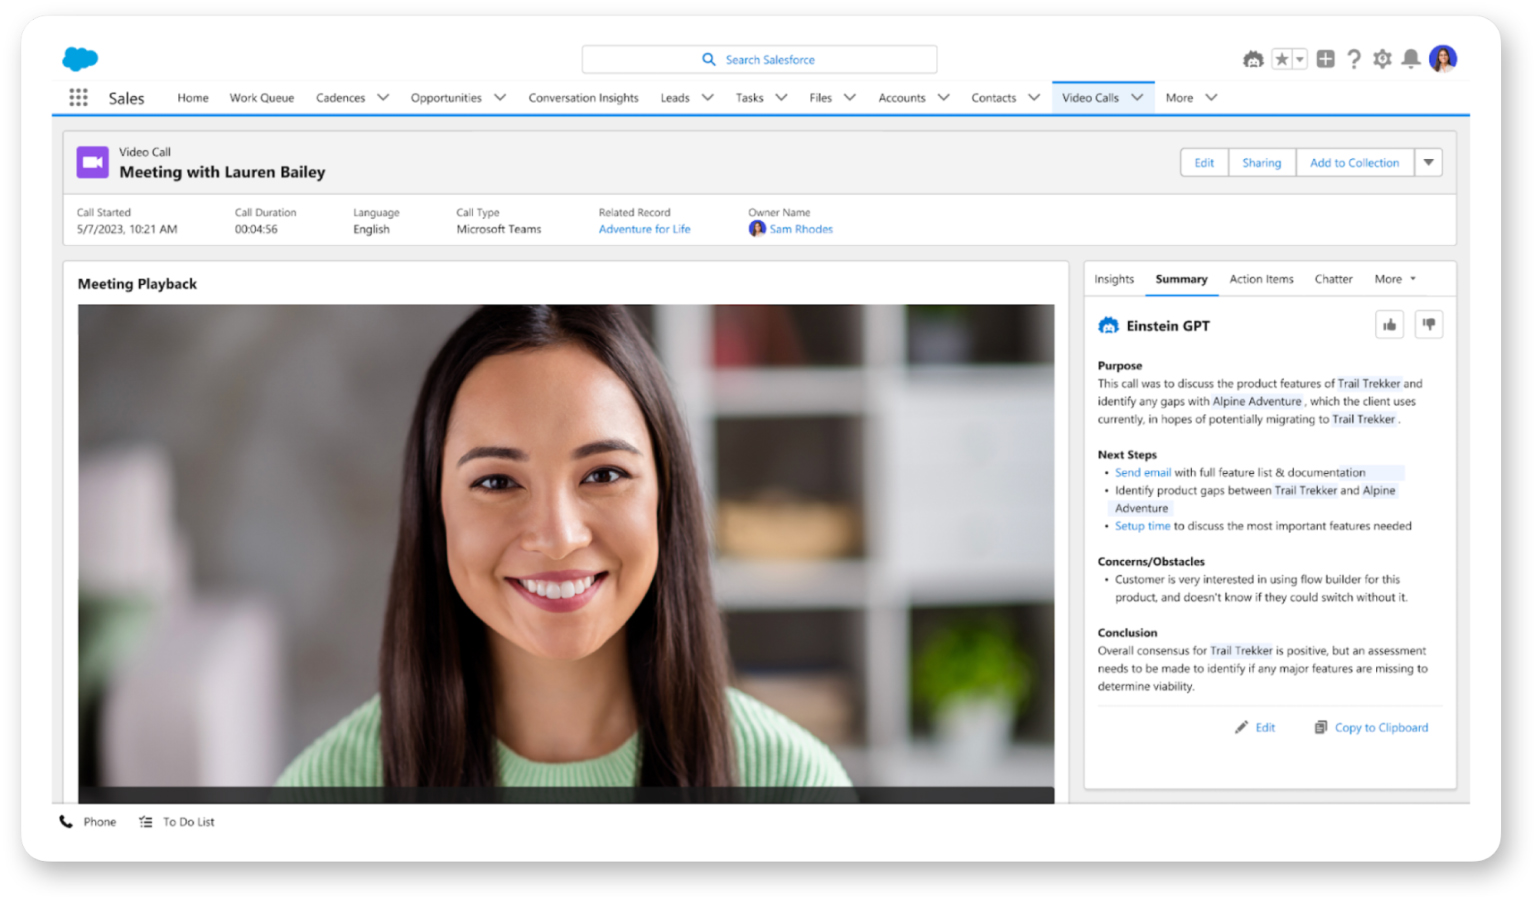Expand the Video Calls tab chevron
This screenshot has width=1535, height=901.
click(1137, 98)
